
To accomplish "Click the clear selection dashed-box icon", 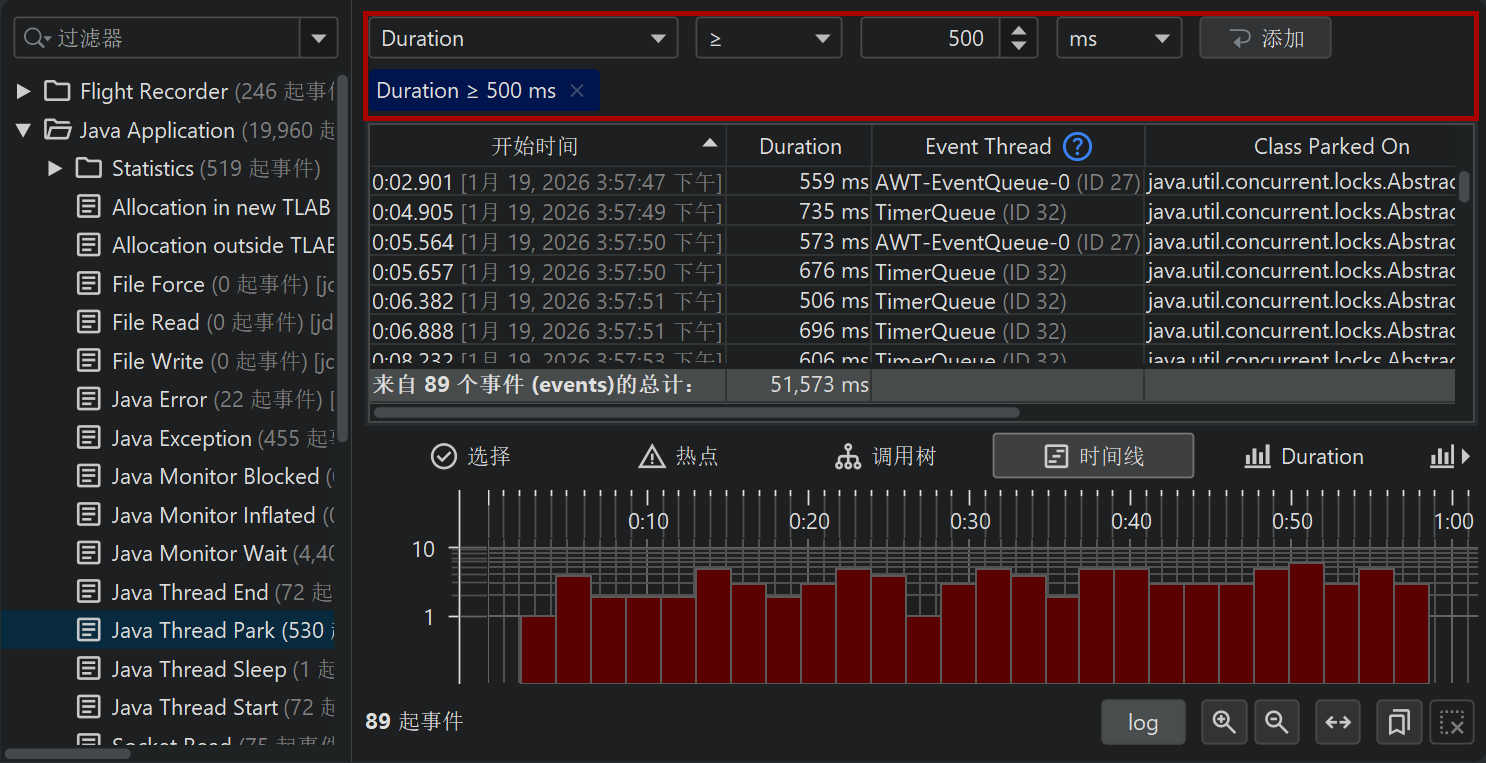I will 1452,722.
